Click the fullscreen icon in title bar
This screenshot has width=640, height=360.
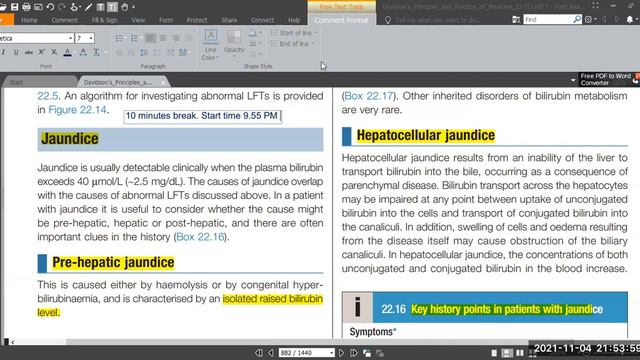tap(596, 5)
